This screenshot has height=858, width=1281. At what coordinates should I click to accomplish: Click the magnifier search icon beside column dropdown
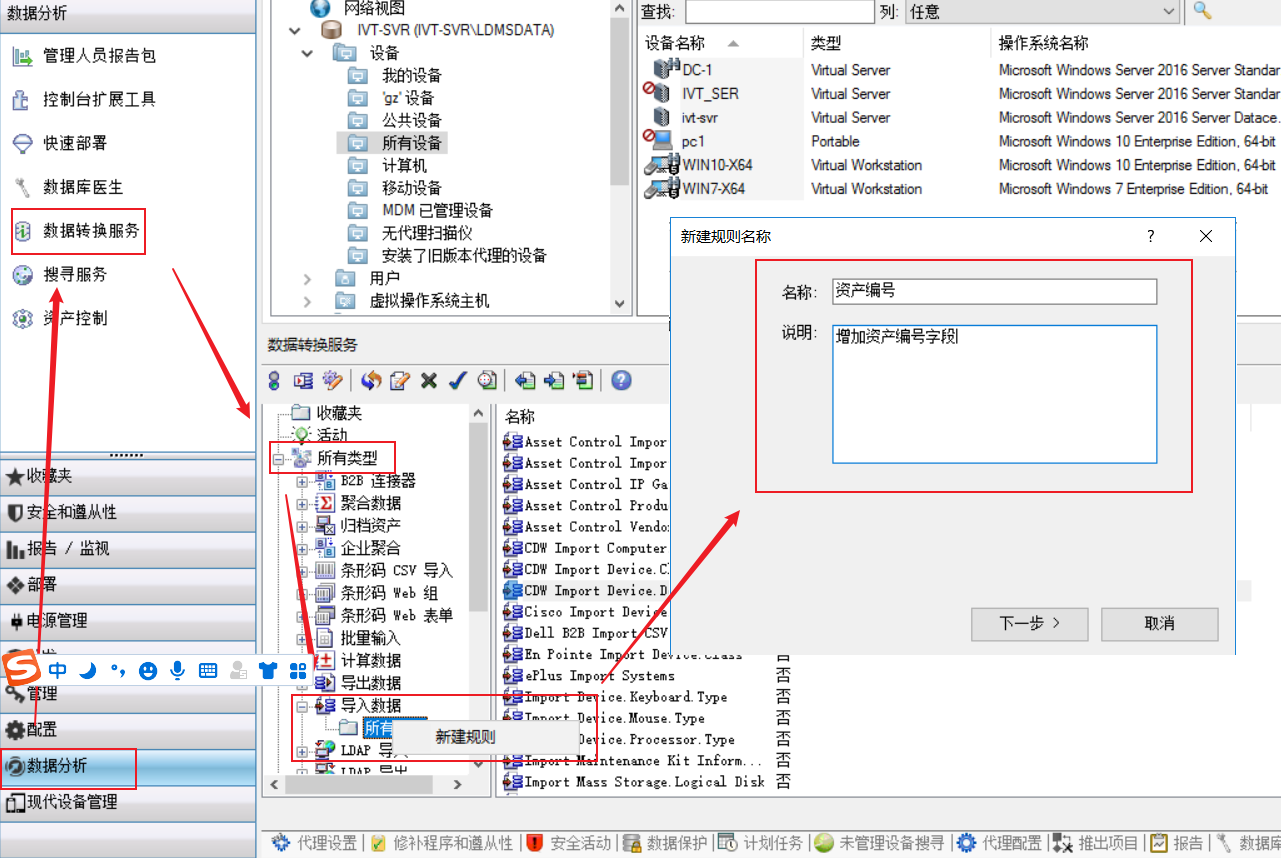(x=1202, y=11)
